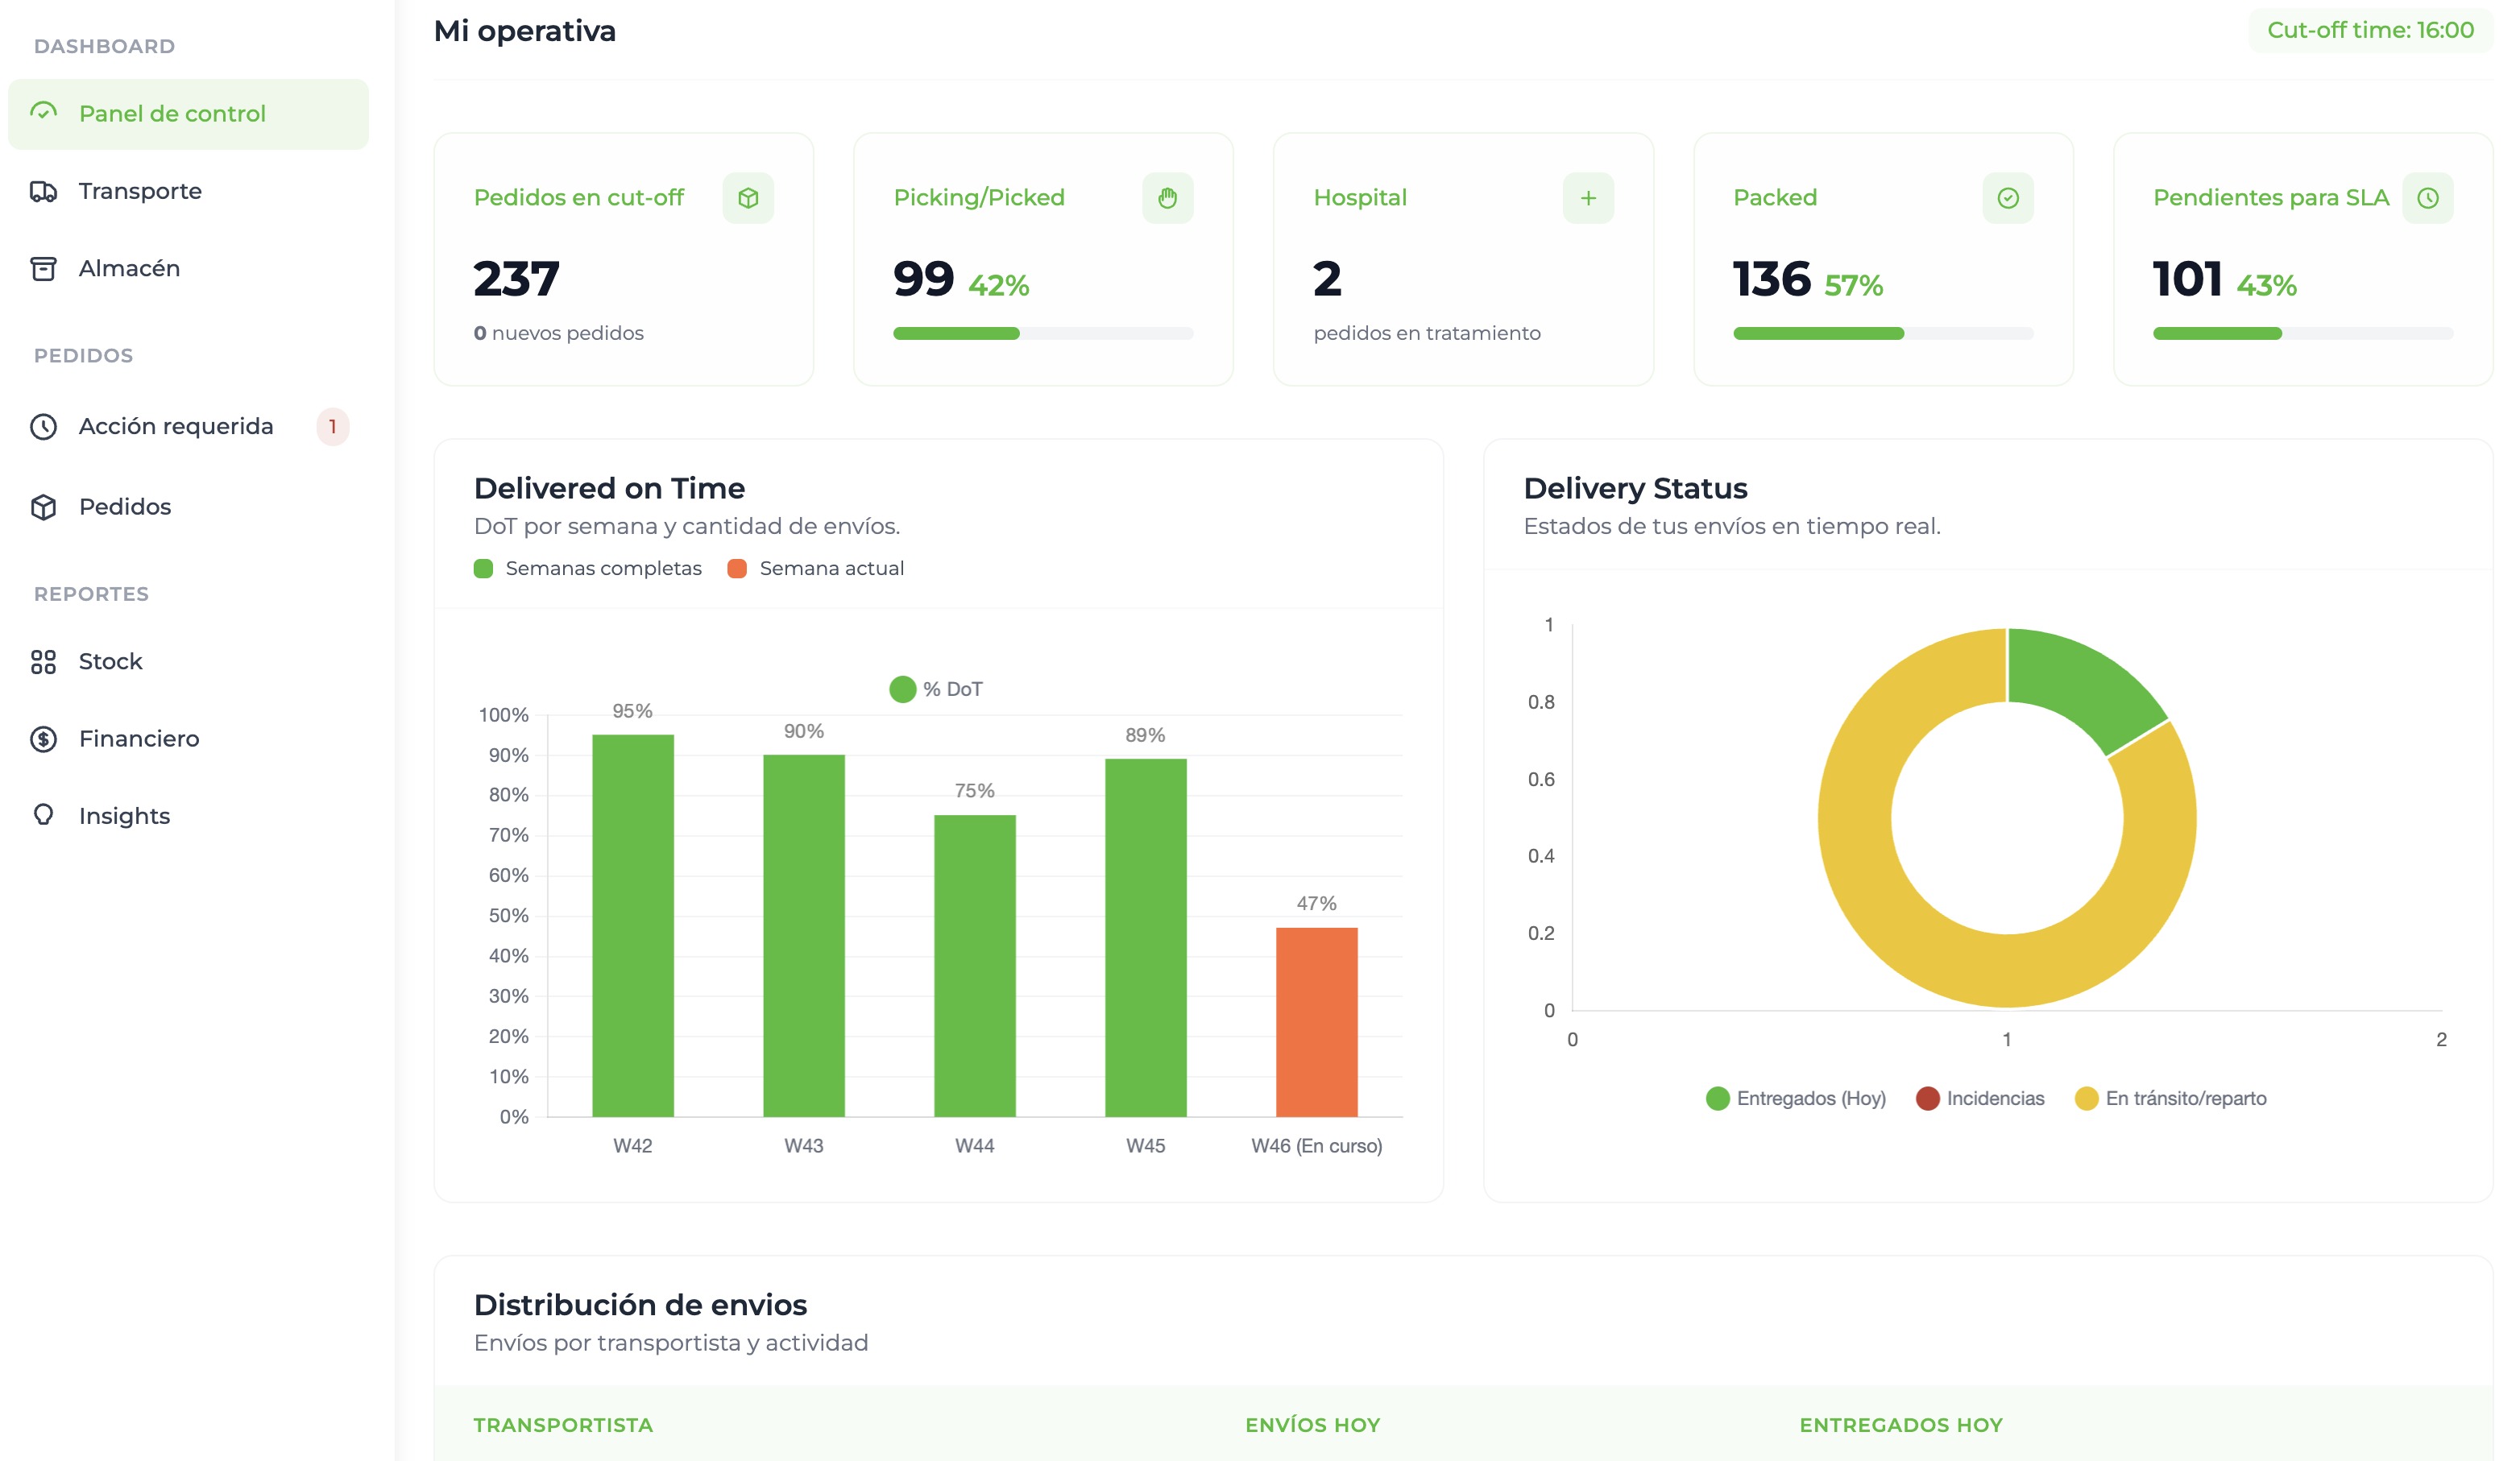Open Financiero reports page
Image resolution: width=2520 pixels, height=1461 pixels.
click(x=138, y=738)
